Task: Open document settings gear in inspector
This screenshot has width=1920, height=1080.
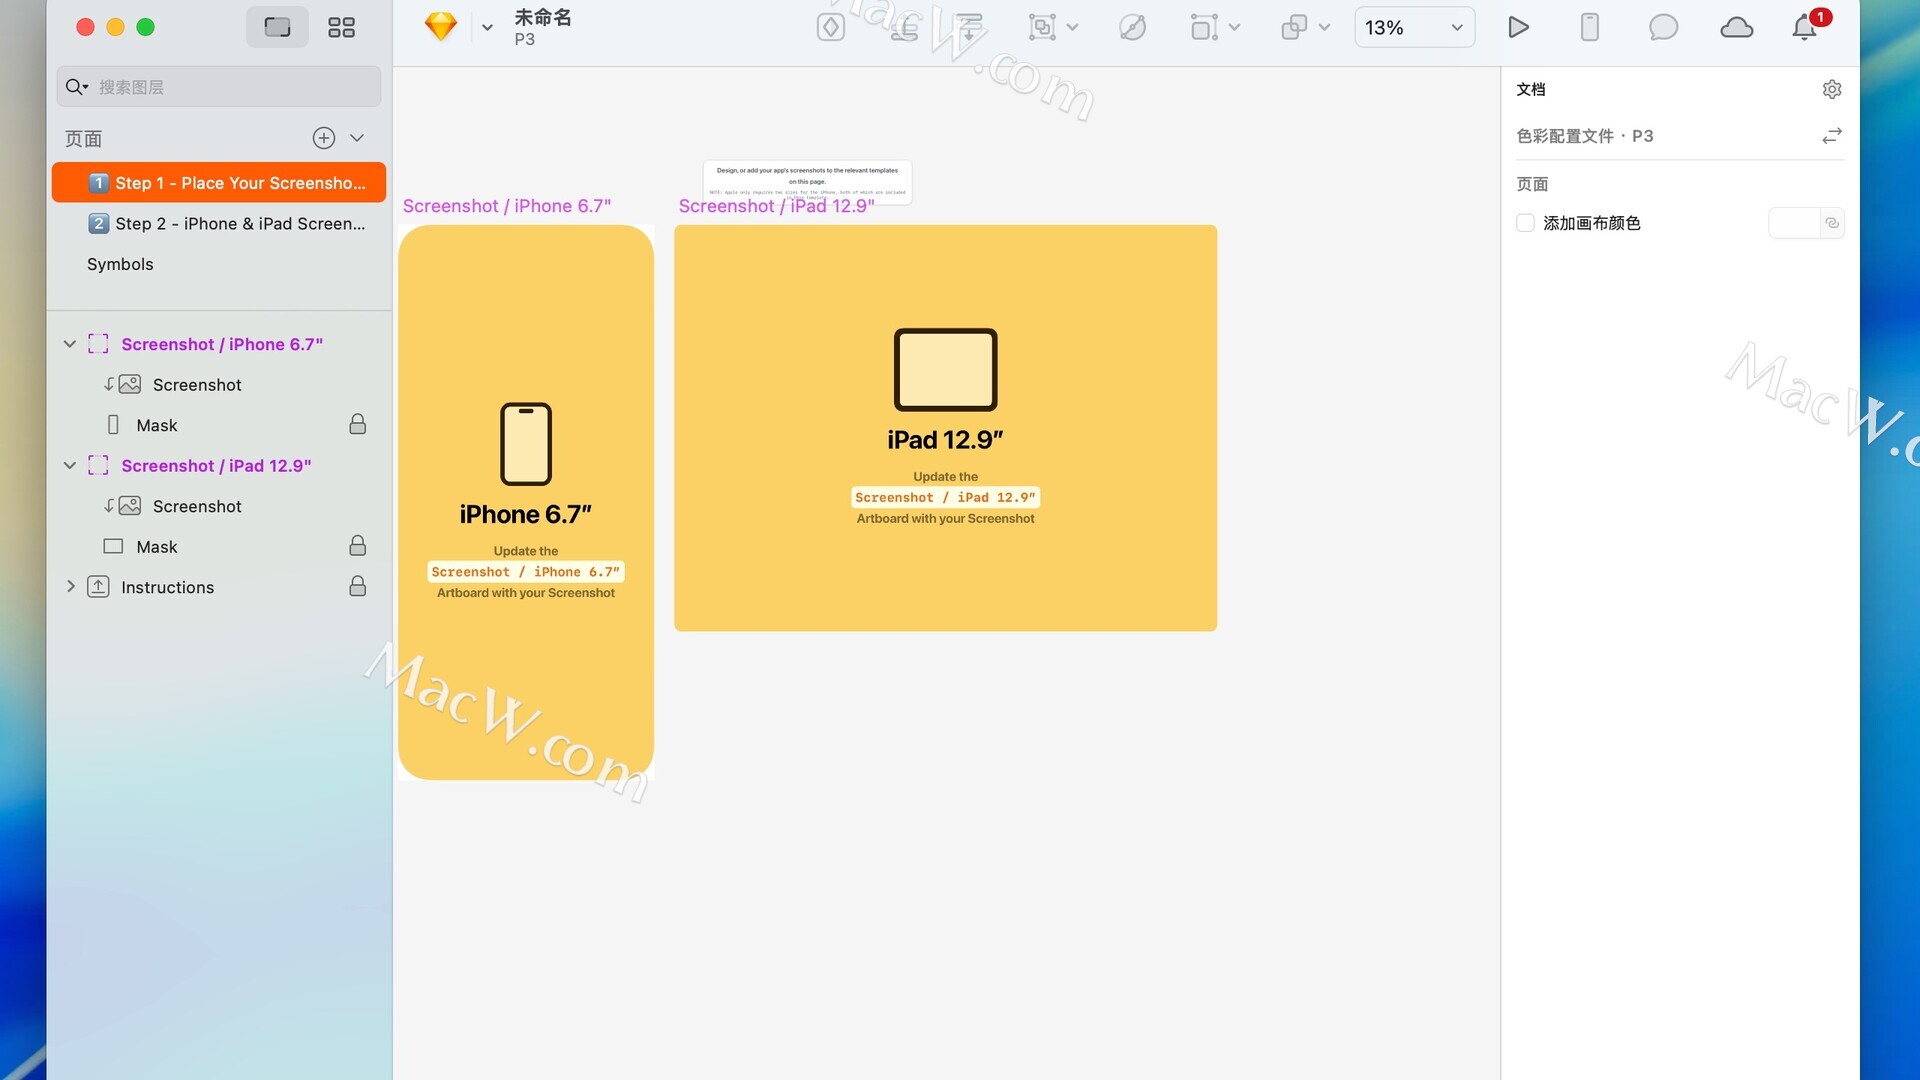Action: tap(1831, 89)
